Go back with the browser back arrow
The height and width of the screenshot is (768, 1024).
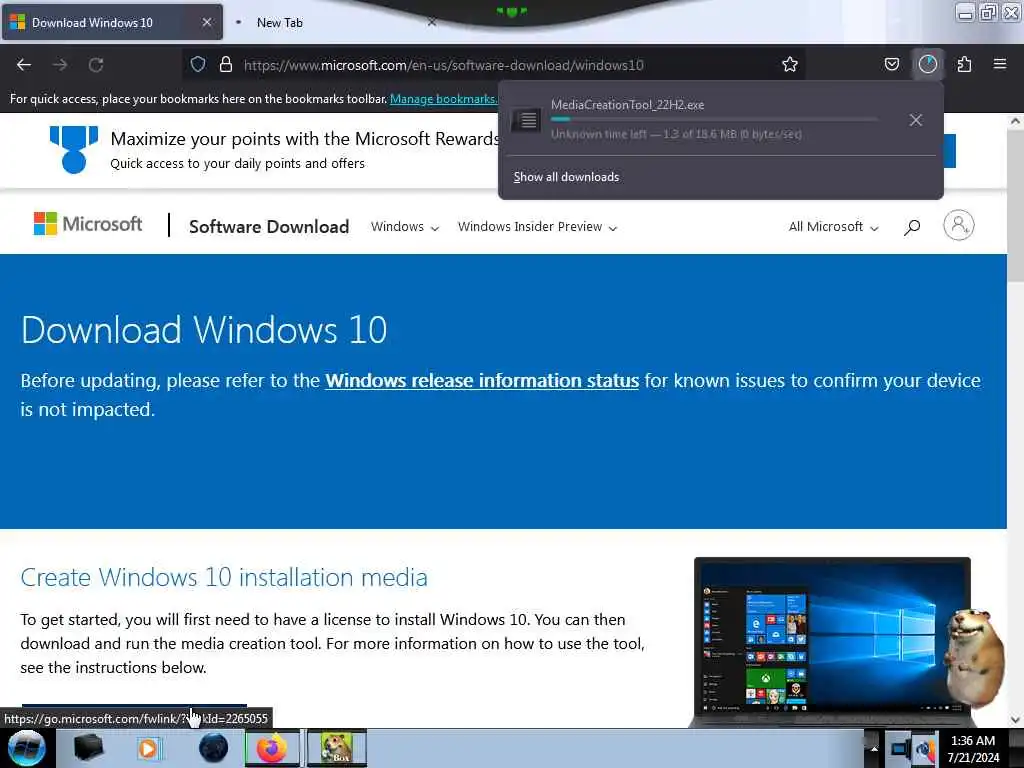(x=24, y=65)
